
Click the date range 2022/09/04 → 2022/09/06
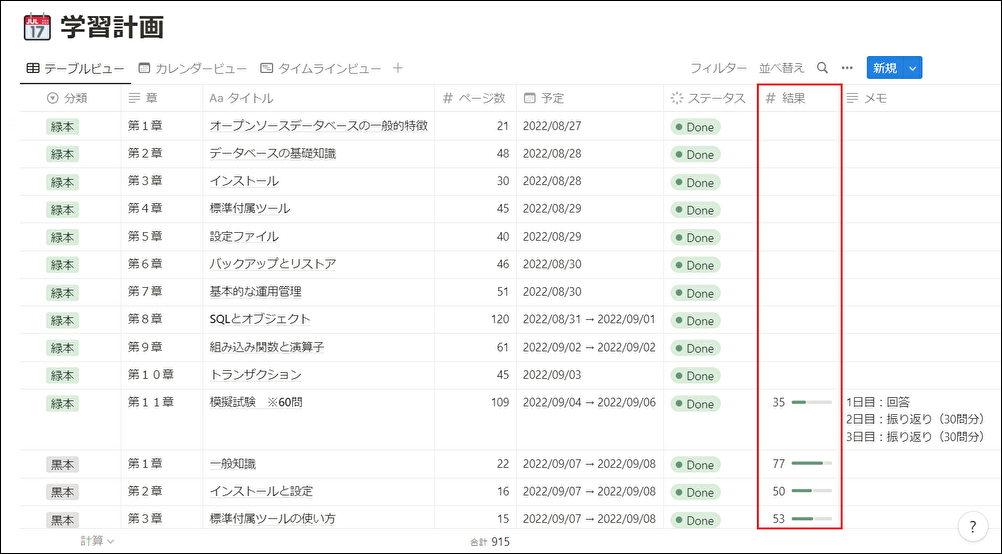(x=589, y=402)
